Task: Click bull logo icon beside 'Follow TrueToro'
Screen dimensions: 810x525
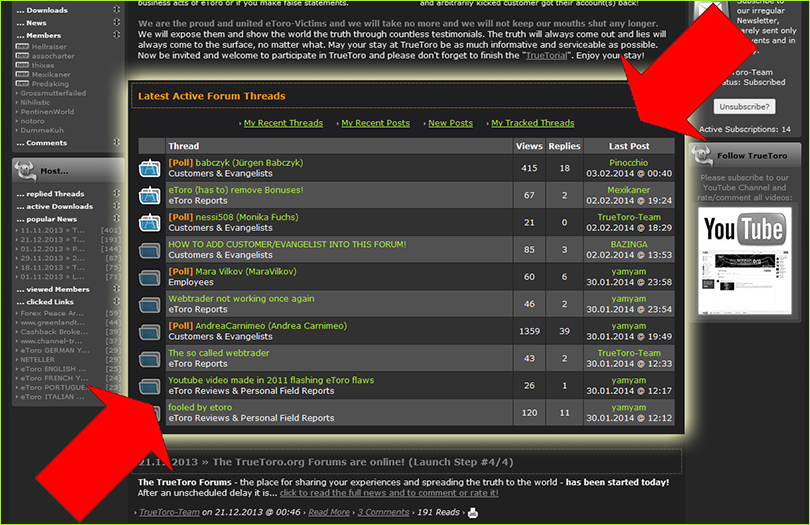Action: click(x=702, y=155)
